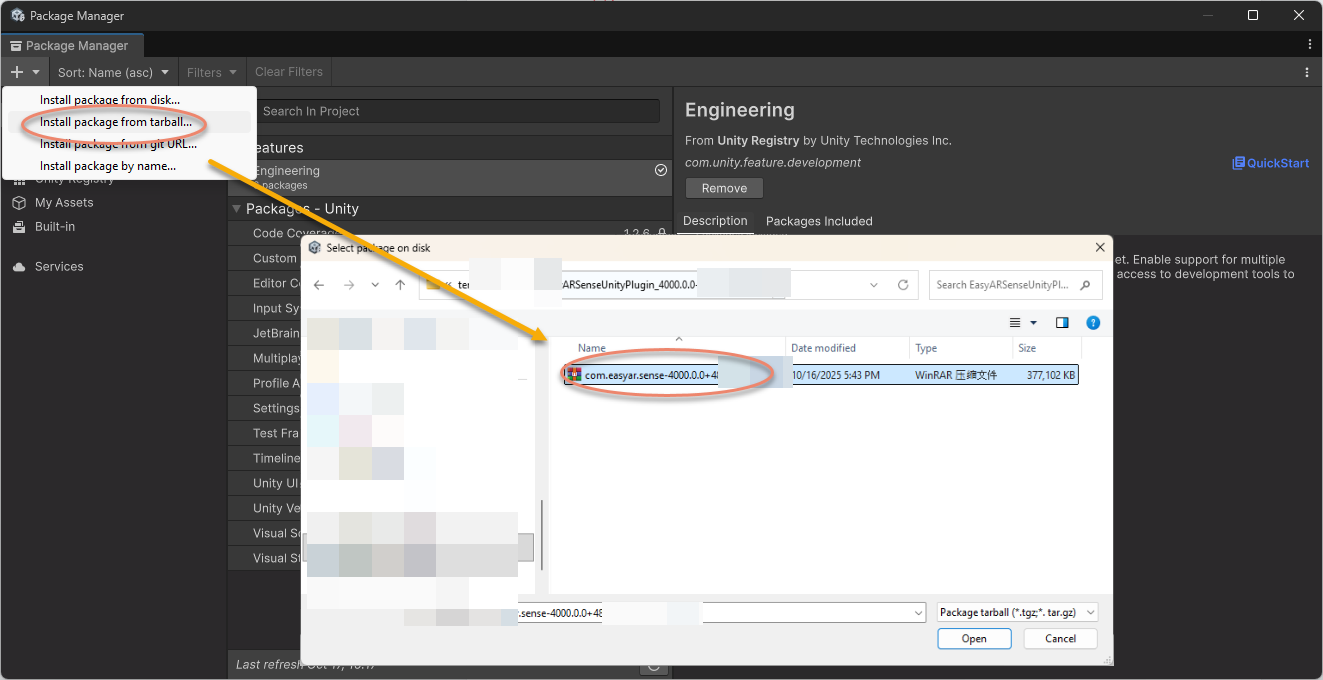This screenshot has height=680, width=1323.
Task: Open the file dialog help icon
Action: click(1093, 323)
